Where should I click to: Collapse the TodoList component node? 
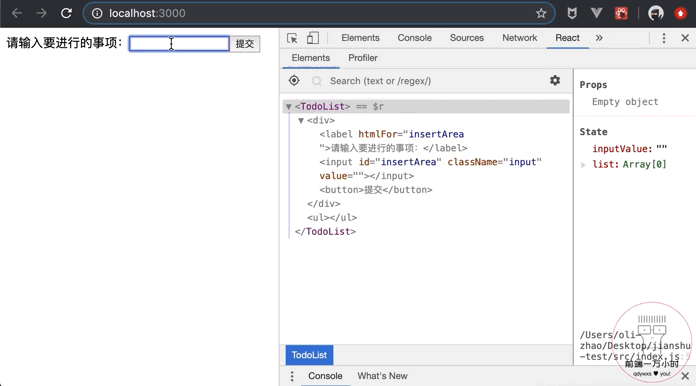(289, 106)
